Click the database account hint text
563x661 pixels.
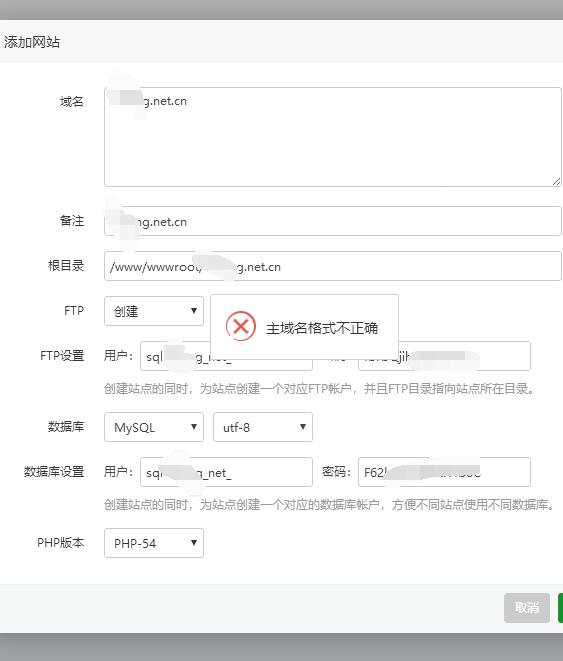pyautogui.click(x=330, y=505)
